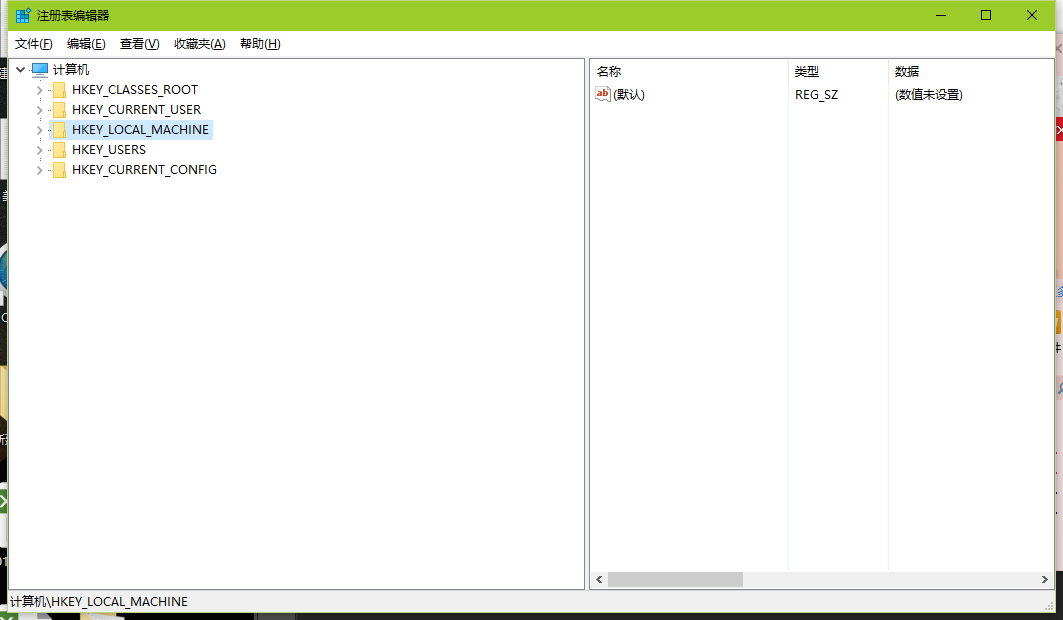Click the HKEY_CURRENT_CONFIG folder icon
Image resolution: width=1063 pixels, height=620 pixels.
[59, 169]
